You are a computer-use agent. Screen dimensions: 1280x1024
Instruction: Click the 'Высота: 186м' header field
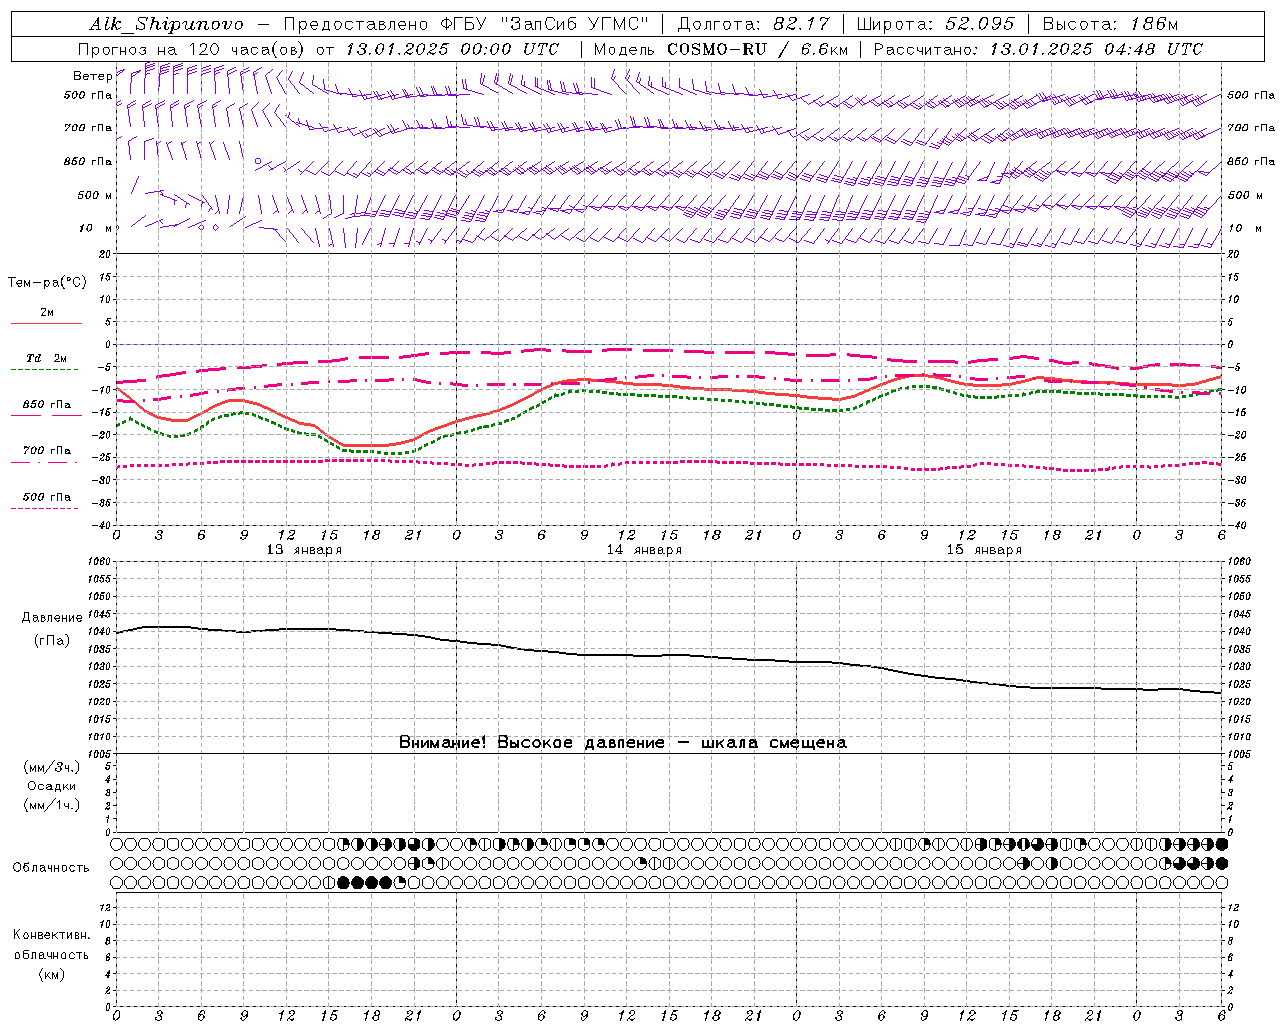[x=1110, y=24]
